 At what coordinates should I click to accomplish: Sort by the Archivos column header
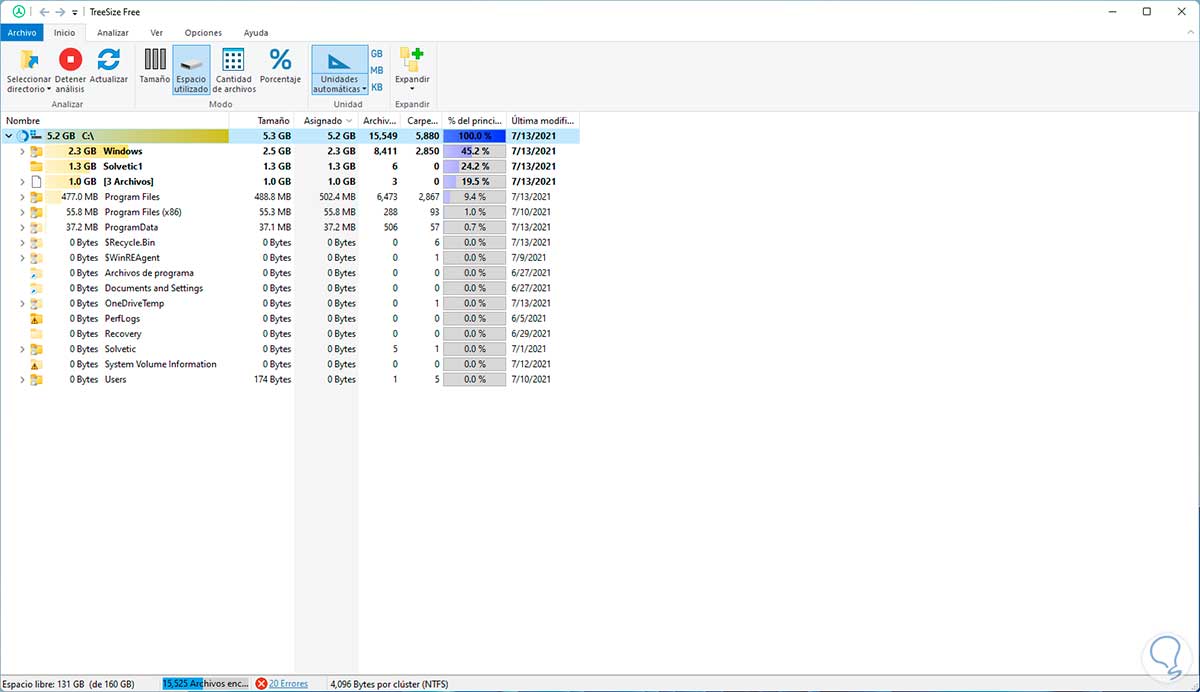pos(380,120)
